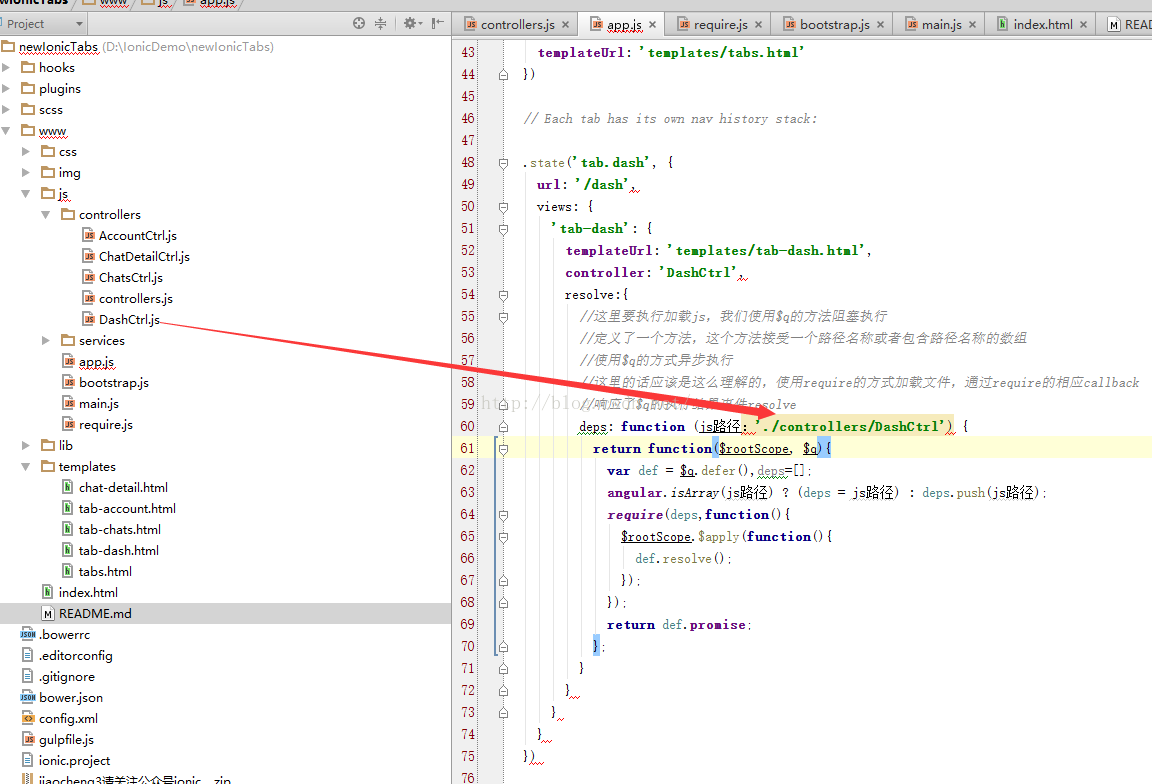
Task: Expand the css folder
Action: 26,151
